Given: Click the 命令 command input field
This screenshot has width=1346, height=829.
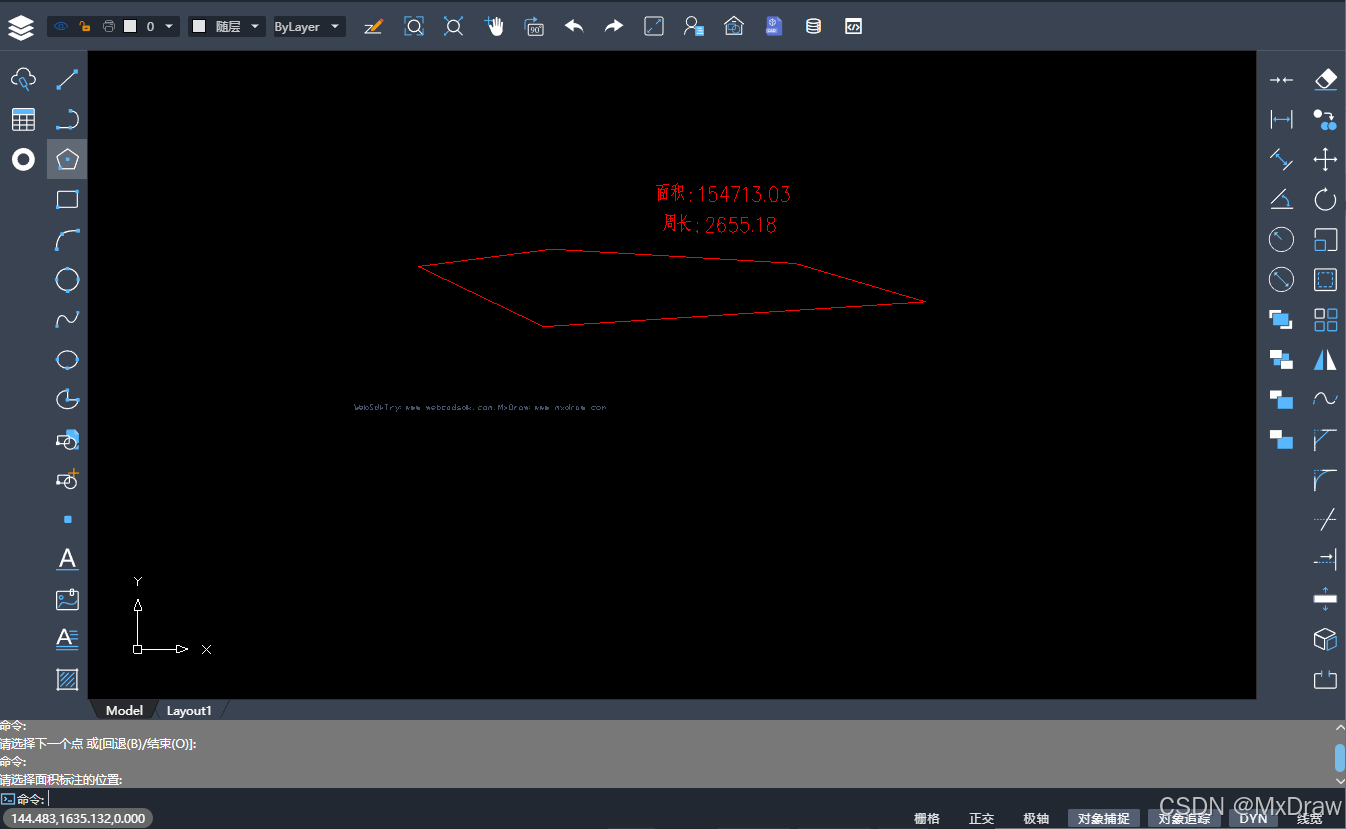Looking at the screenshot, I should pyautogui.click(x=672, y=799).
